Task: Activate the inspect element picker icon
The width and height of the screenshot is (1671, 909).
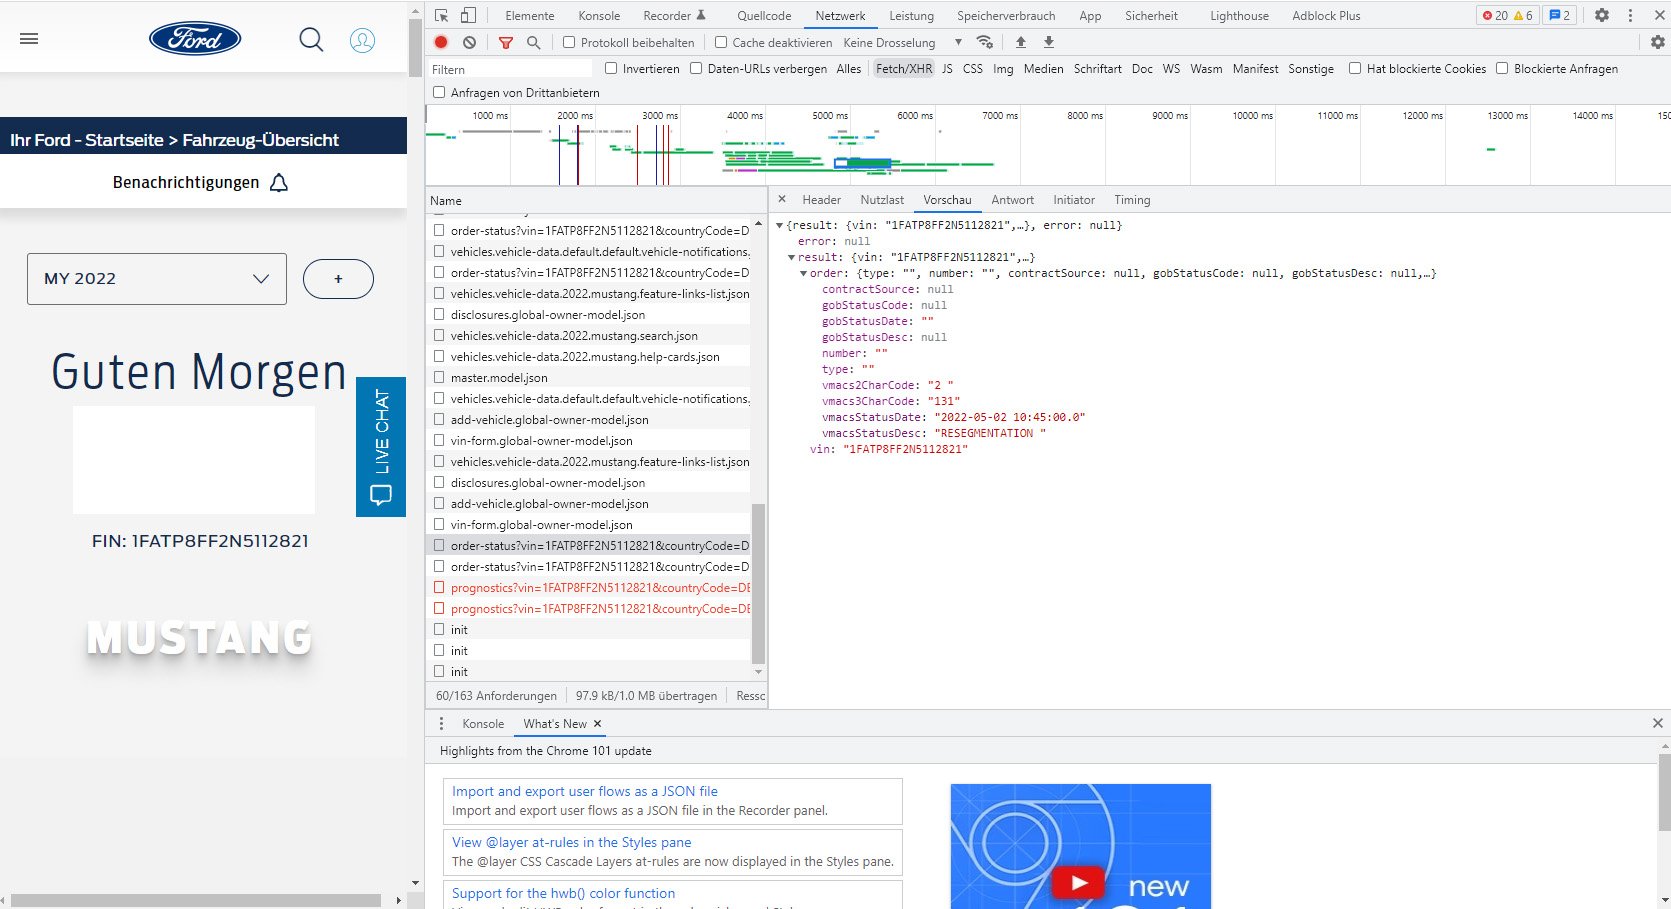Action: [441, 15]
